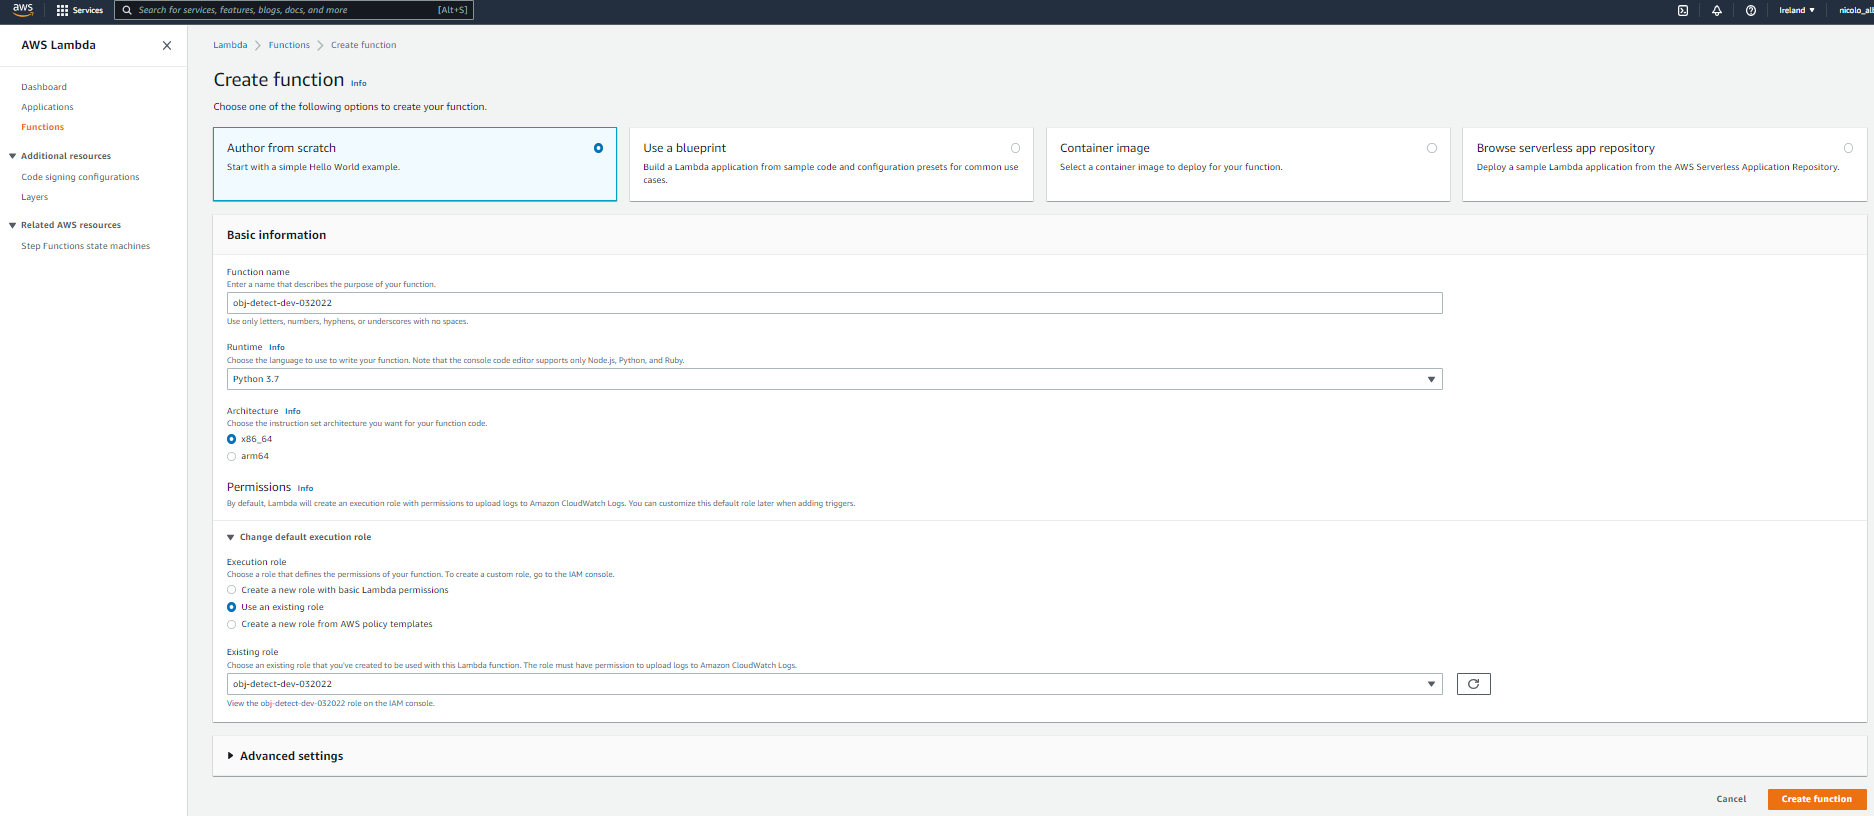This screenshot has height=816, width=1874.
Task: Choose arm64 architecture
Action: click(x=232, y=456)
